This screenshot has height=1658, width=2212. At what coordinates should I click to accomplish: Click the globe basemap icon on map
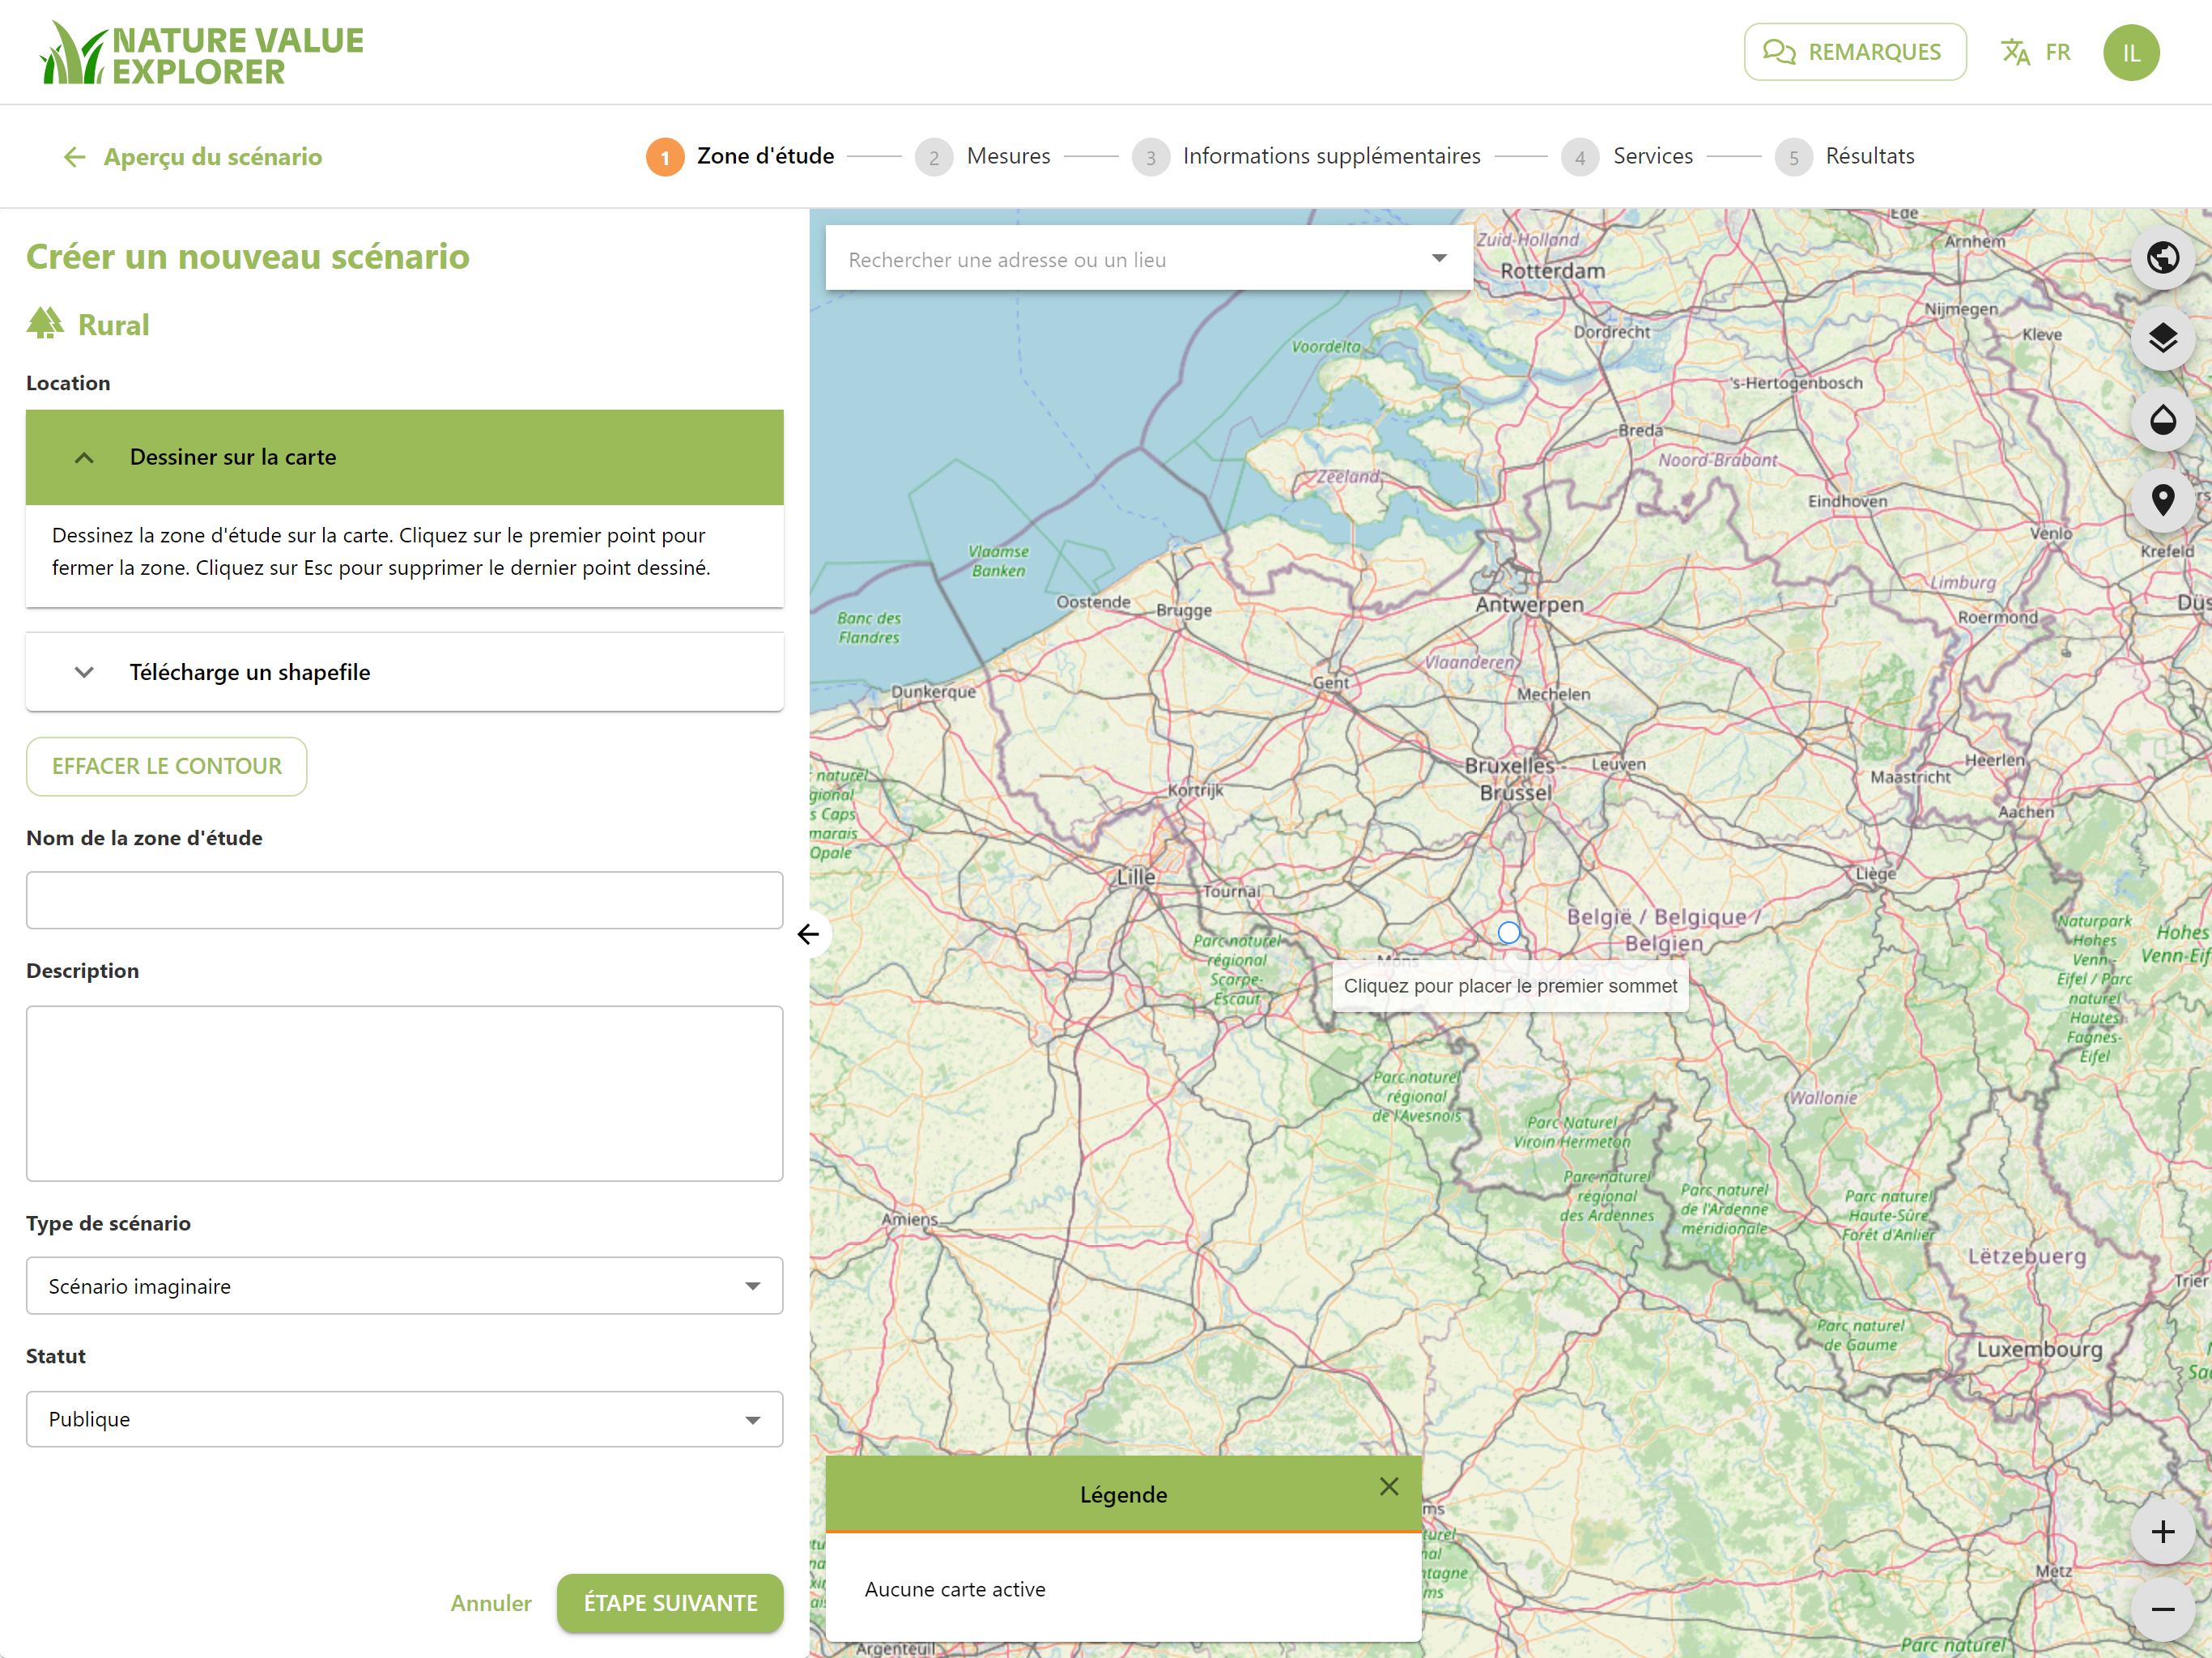pos(2162,258)
